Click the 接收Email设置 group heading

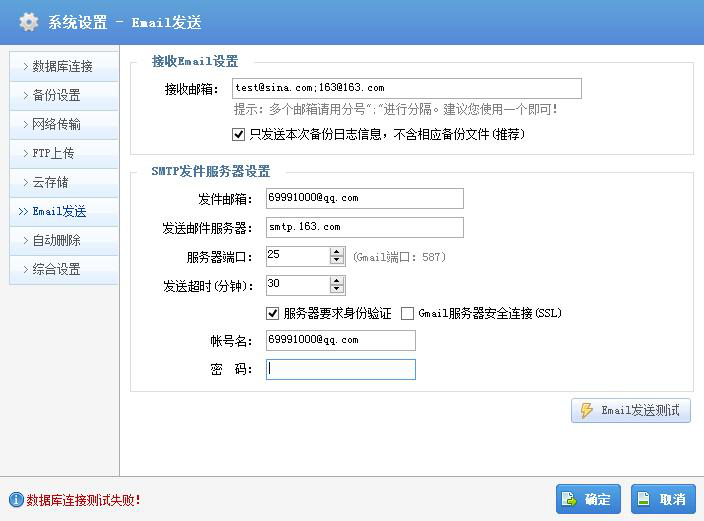(x=195, y=61)
